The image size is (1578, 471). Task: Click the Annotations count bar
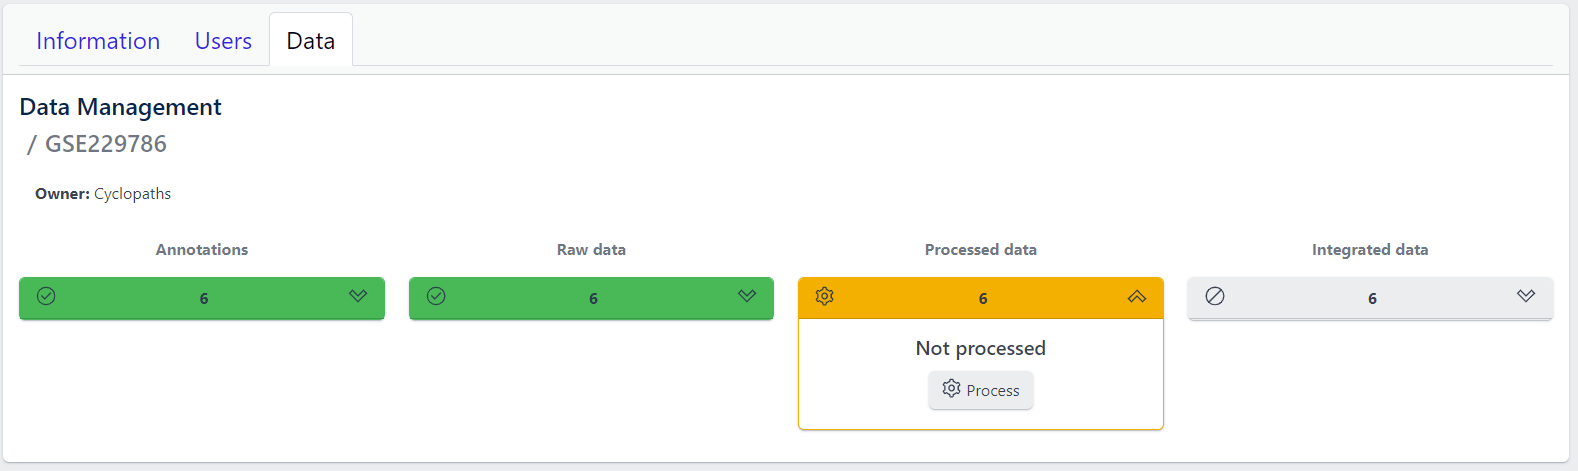click(x=203, y=298)
